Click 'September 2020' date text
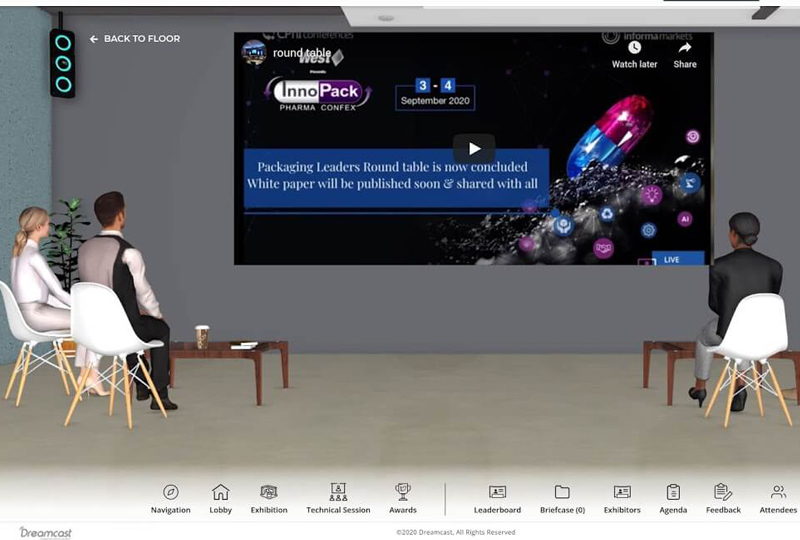The image size is (800, 540). (435, 101)
